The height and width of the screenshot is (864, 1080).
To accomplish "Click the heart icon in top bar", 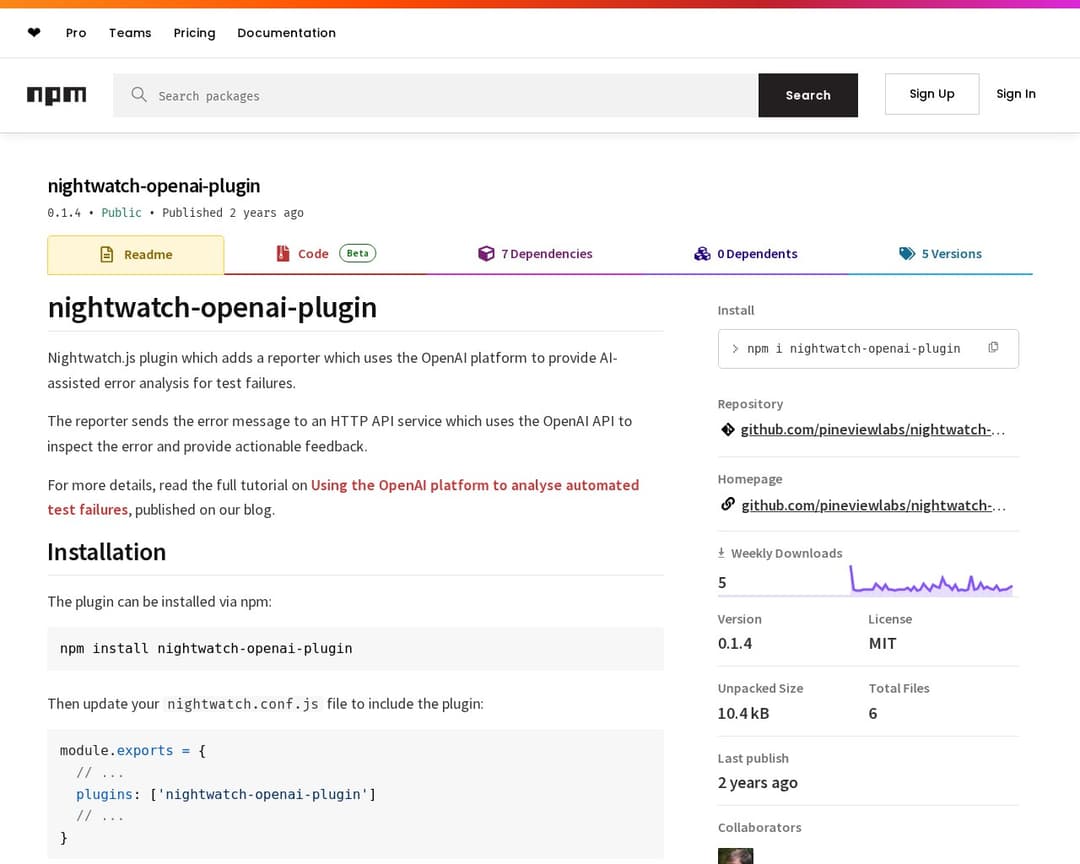I will [34, 32].
